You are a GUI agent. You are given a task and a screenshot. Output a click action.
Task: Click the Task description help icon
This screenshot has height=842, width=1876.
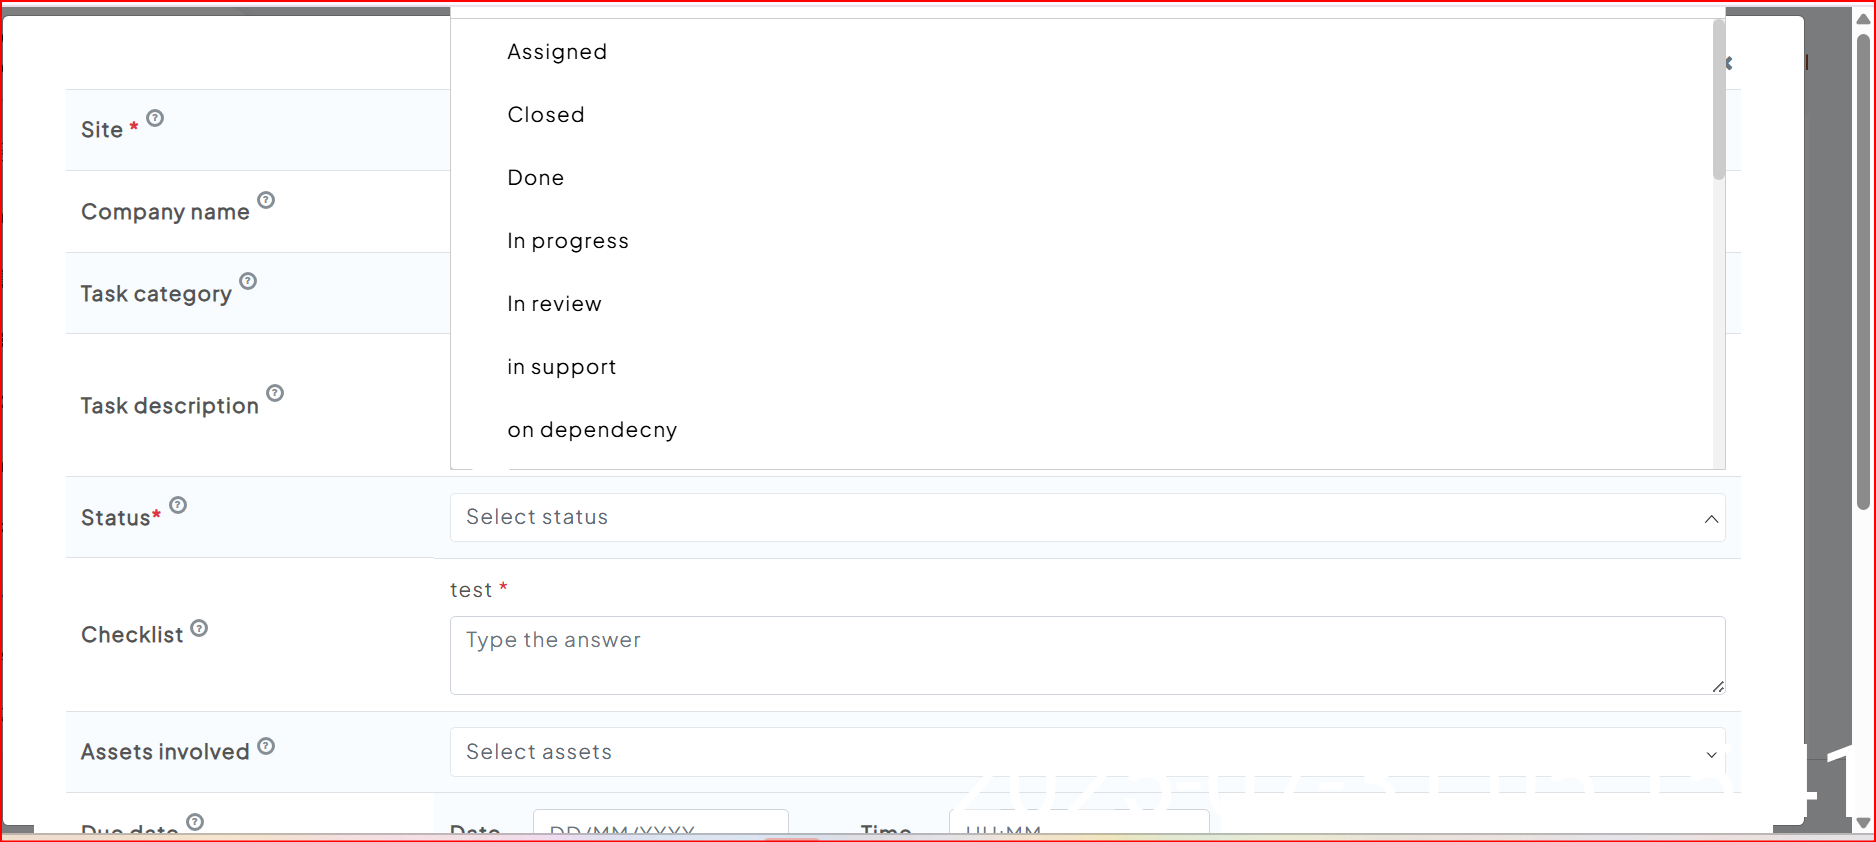coord(275,393)
